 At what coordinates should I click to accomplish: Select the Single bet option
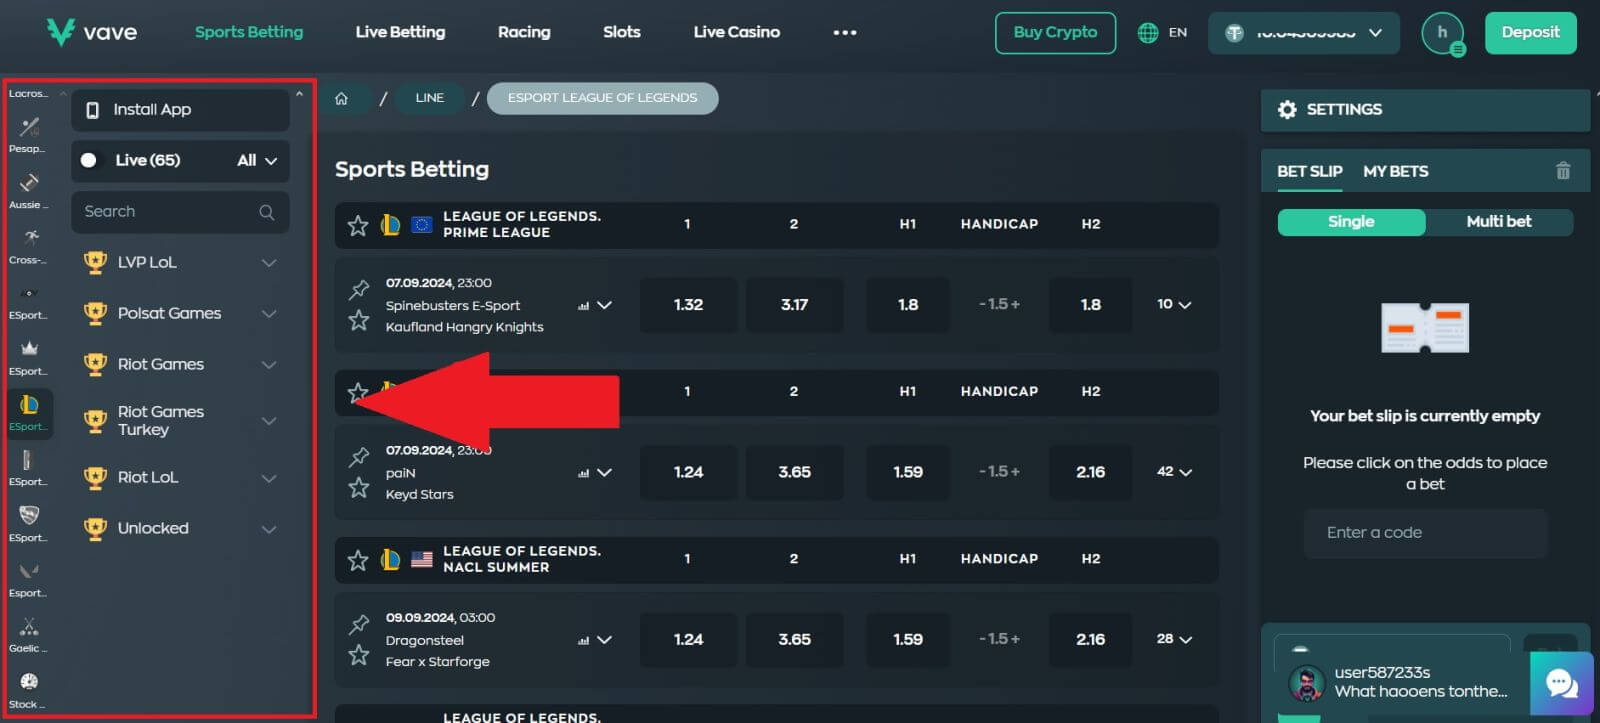tap(1350, 222)
